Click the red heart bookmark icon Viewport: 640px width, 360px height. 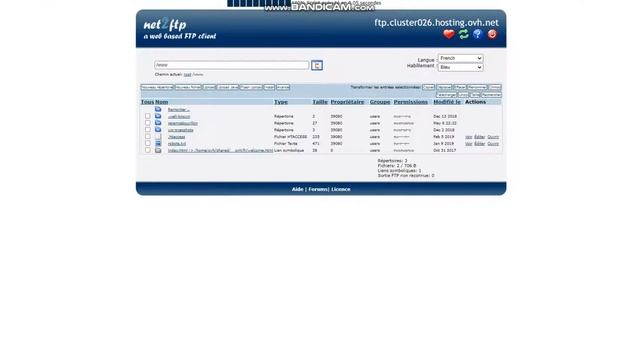pos(449,34)
